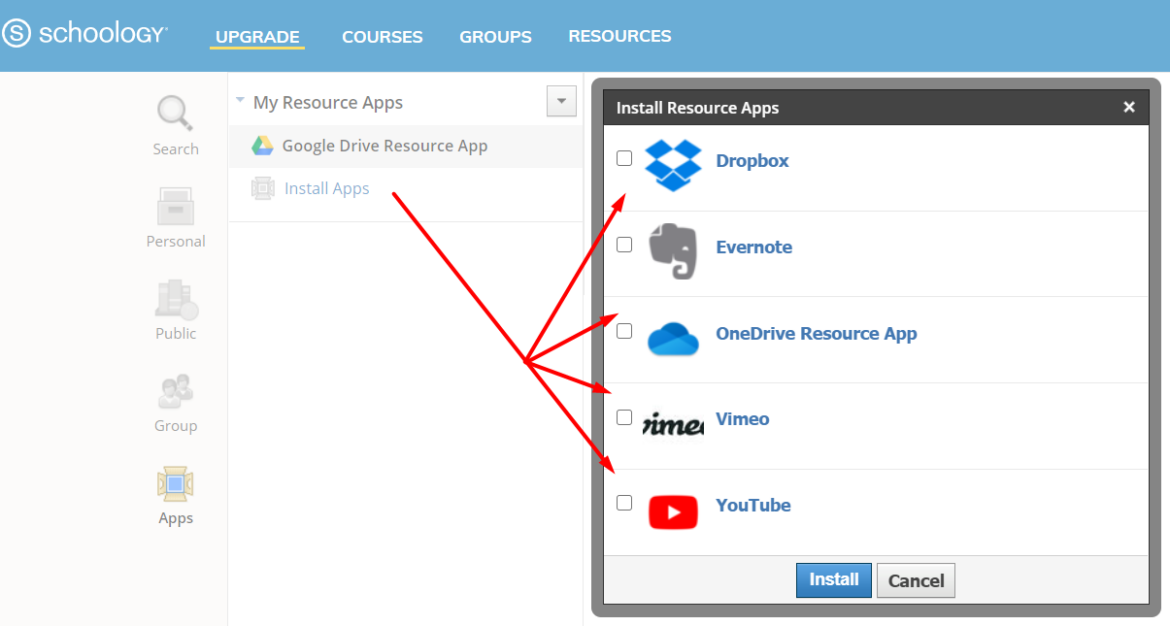Open the My Resource Apps dropdown menu
Screen dimensions: 1170x626
[x=561, y=100]
